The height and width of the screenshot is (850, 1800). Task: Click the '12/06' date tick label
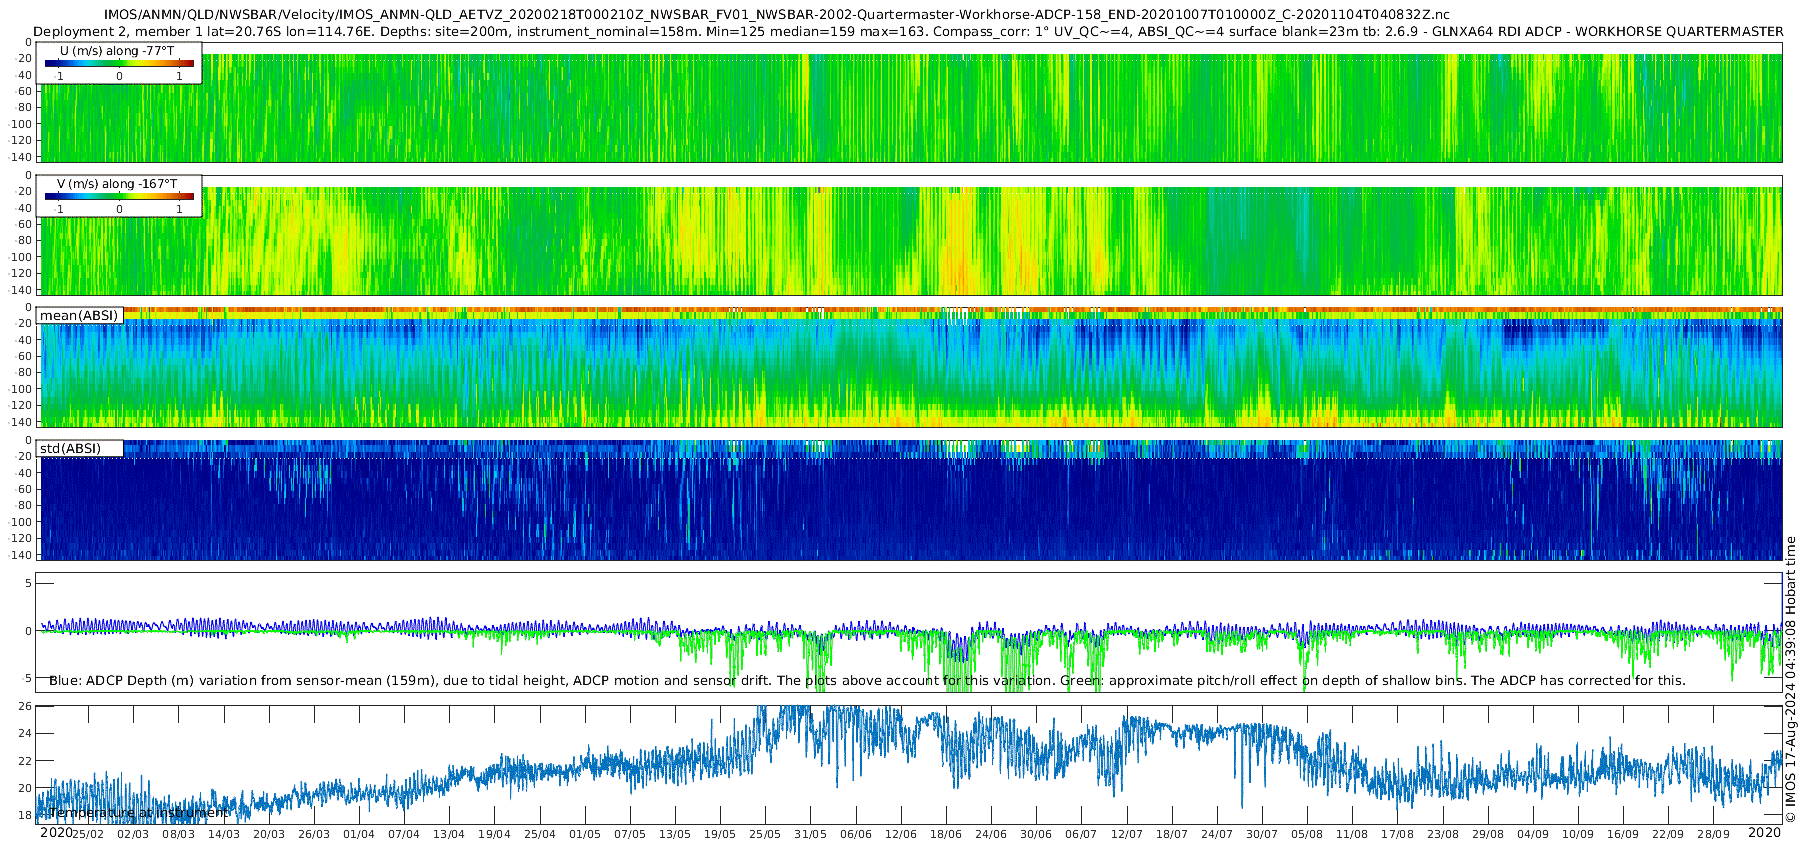(901, 834)
